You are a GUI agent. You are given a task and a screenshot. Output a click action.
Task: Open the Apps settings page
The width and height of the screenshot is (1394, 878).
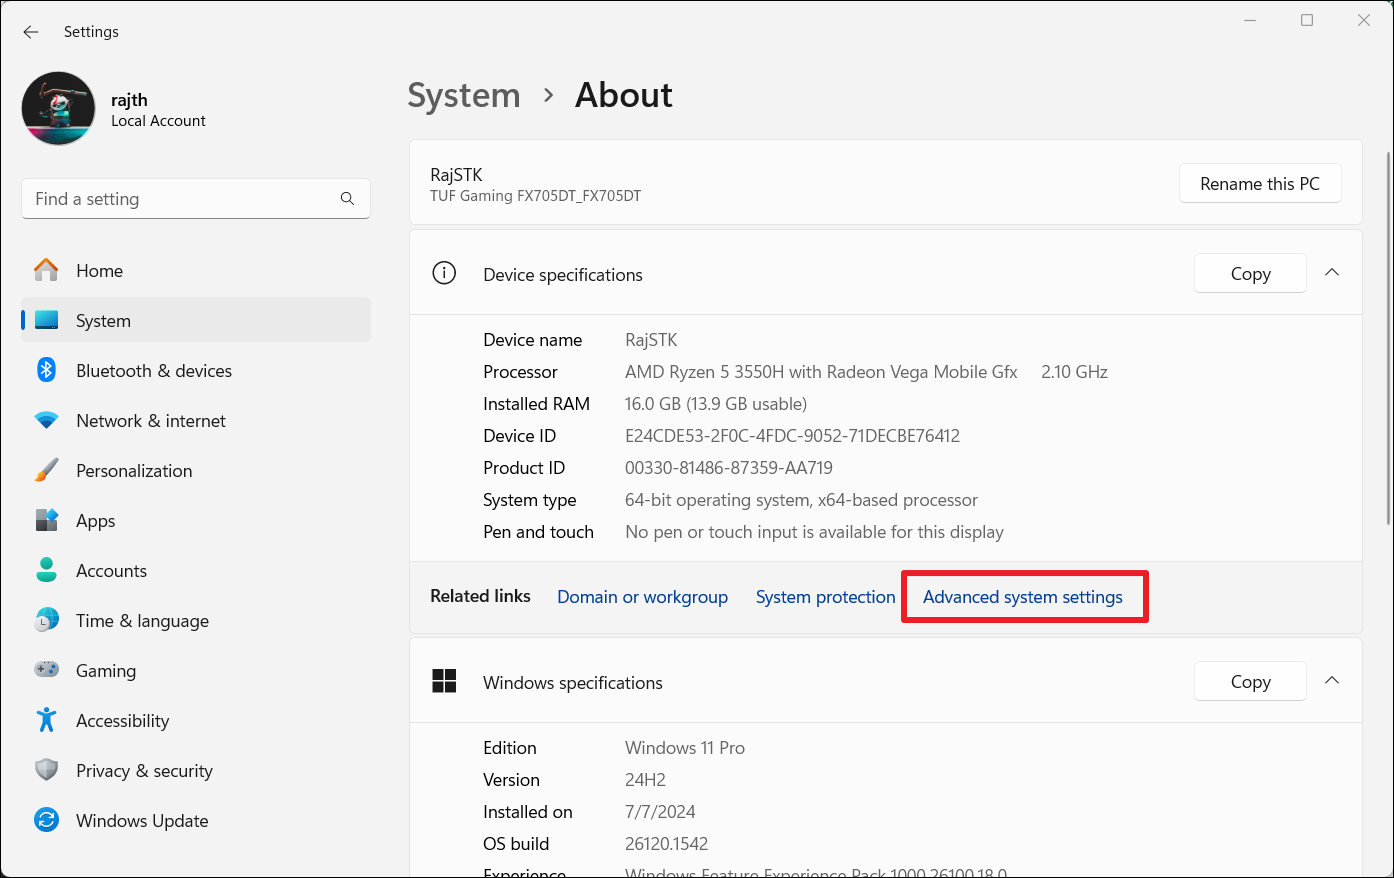pos(96,521)
